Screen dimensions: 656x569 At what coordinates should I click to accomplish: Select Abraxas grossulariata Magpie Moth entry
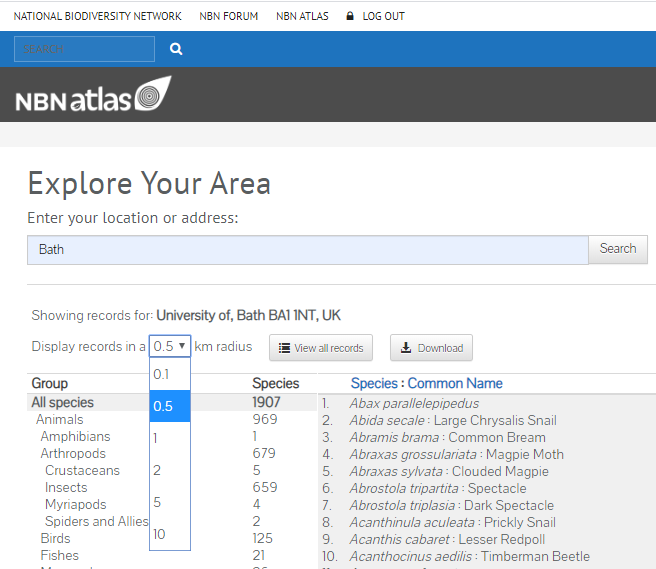[456, 454]
